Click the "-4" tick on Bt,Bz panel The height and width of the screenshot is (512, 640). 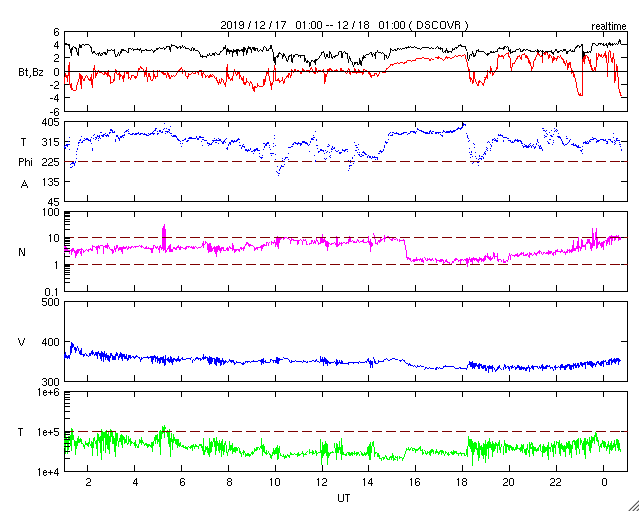(x=54, y=98)
